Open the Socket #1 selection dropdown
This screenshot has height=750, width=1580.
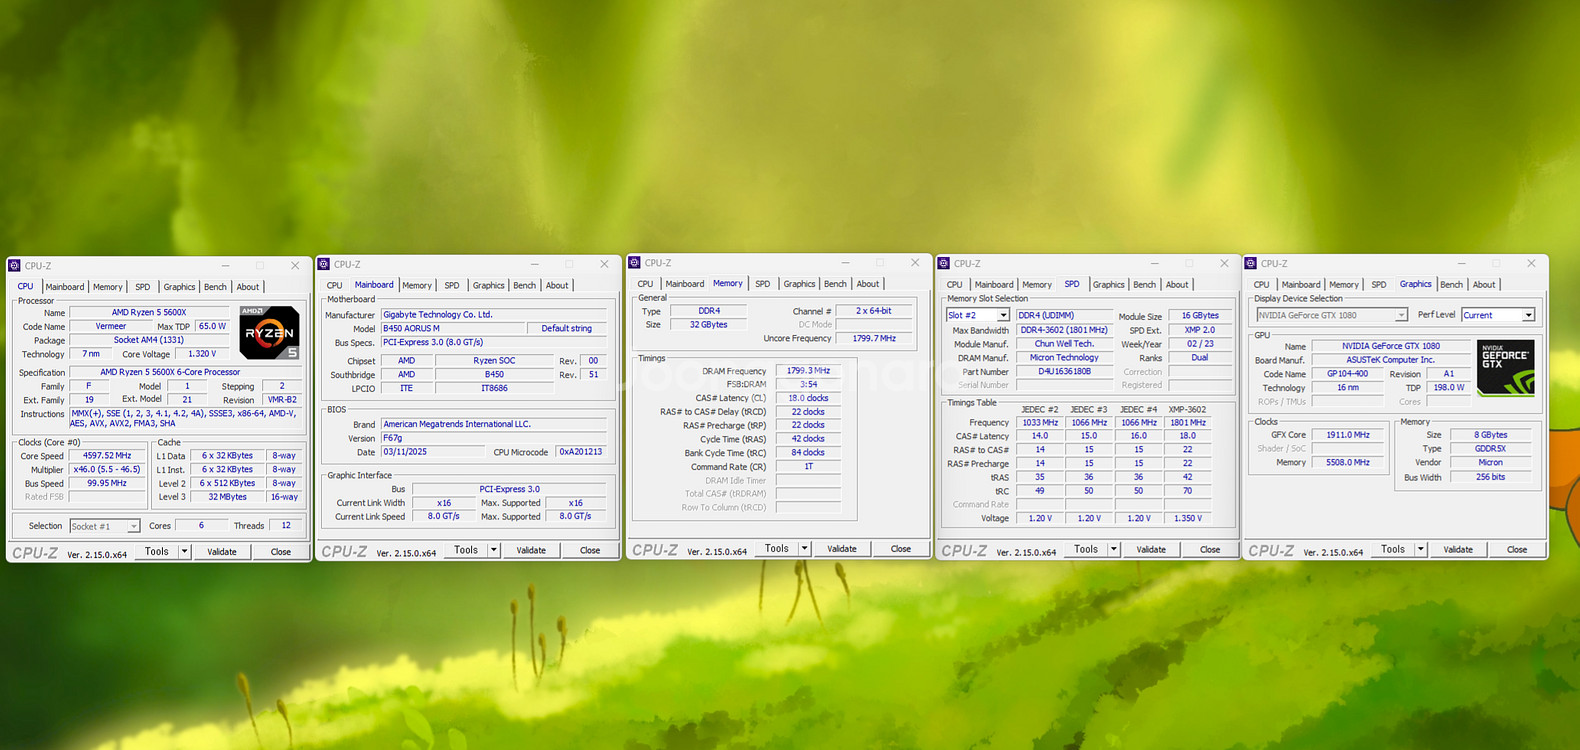pos(133,526)
